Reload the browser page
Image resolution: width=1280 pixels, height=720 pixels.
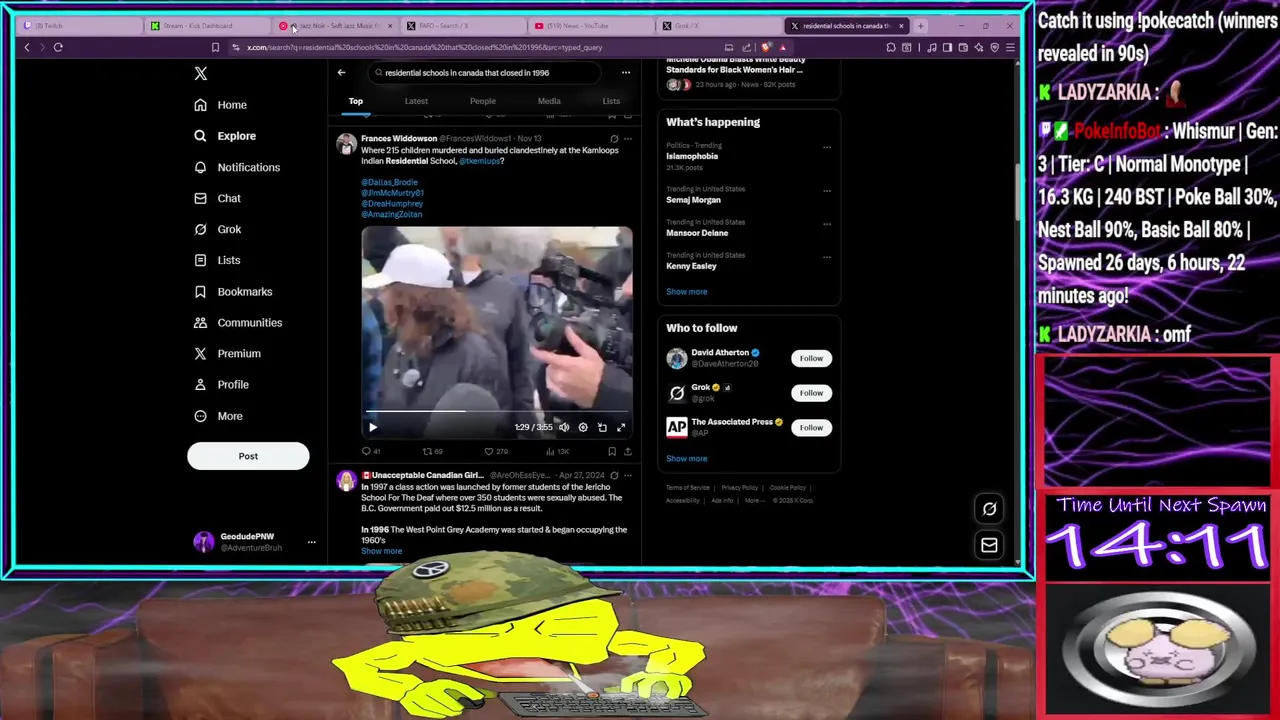click(58, 47)
